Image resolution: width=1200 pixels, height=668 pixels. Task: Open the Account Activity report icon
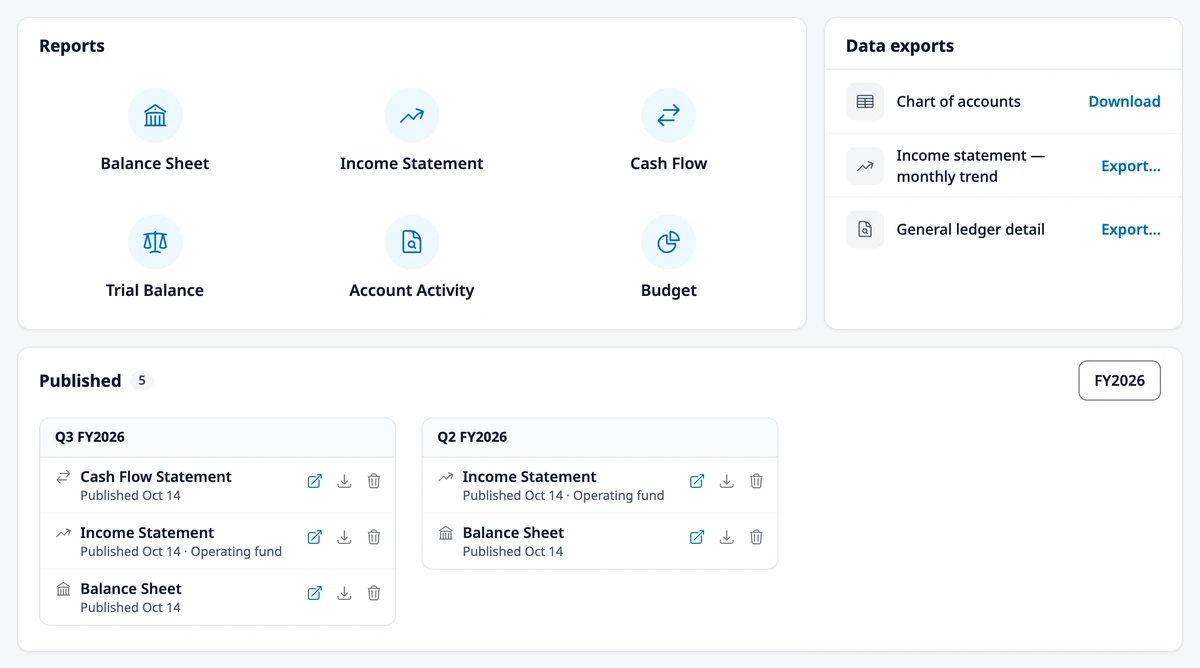coord(412,242)
